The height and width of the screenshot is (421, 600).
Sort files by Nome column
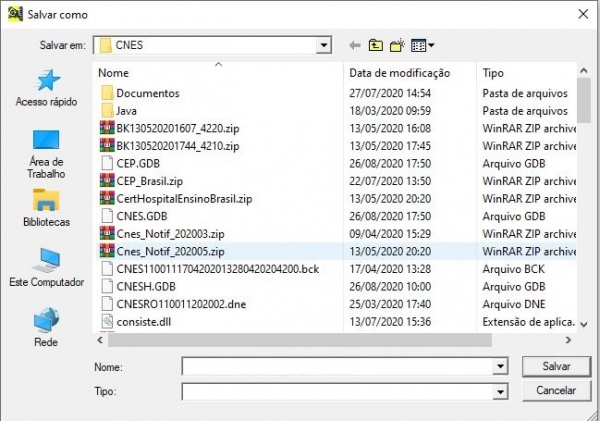pos(220,73)
